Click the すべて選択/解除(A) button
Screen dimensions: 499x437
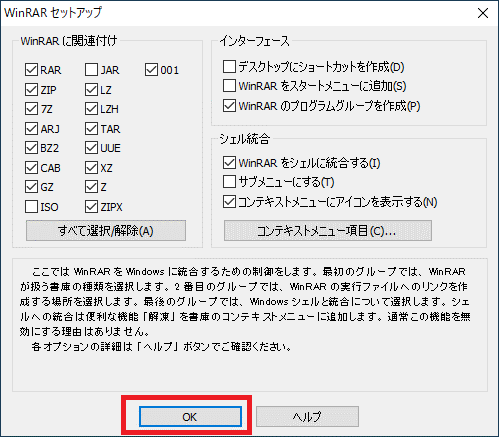coord(106,230)
